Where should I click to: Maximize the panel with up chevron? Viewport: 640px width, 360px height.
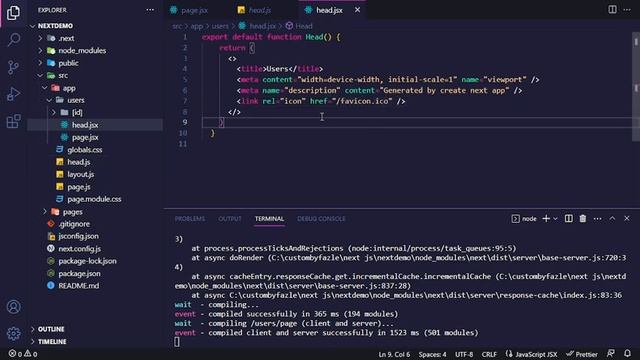612,219
